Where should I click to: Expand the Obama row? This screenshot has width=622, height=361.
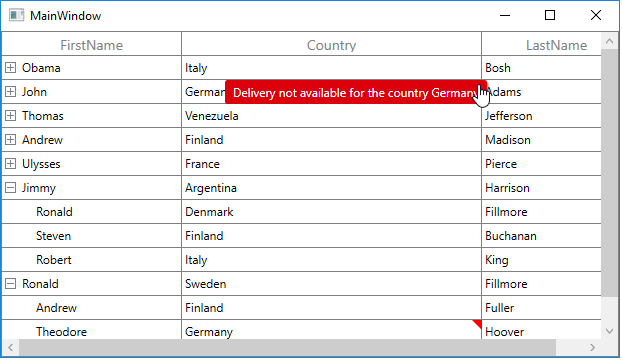(11, 68)
